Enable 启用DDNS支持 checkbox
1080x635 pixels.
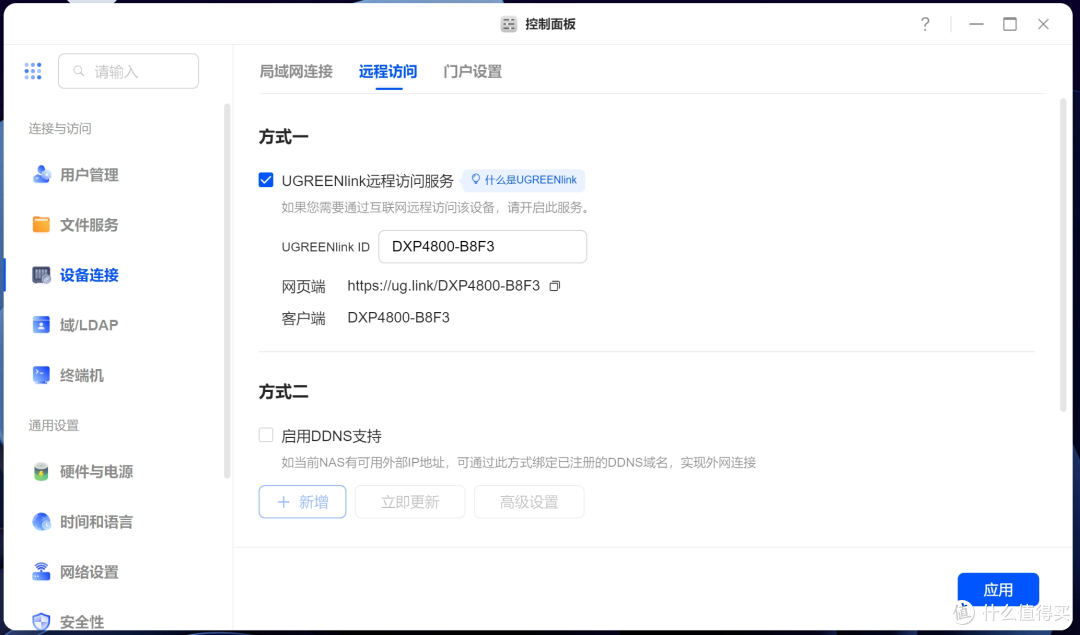click(266, 435)
